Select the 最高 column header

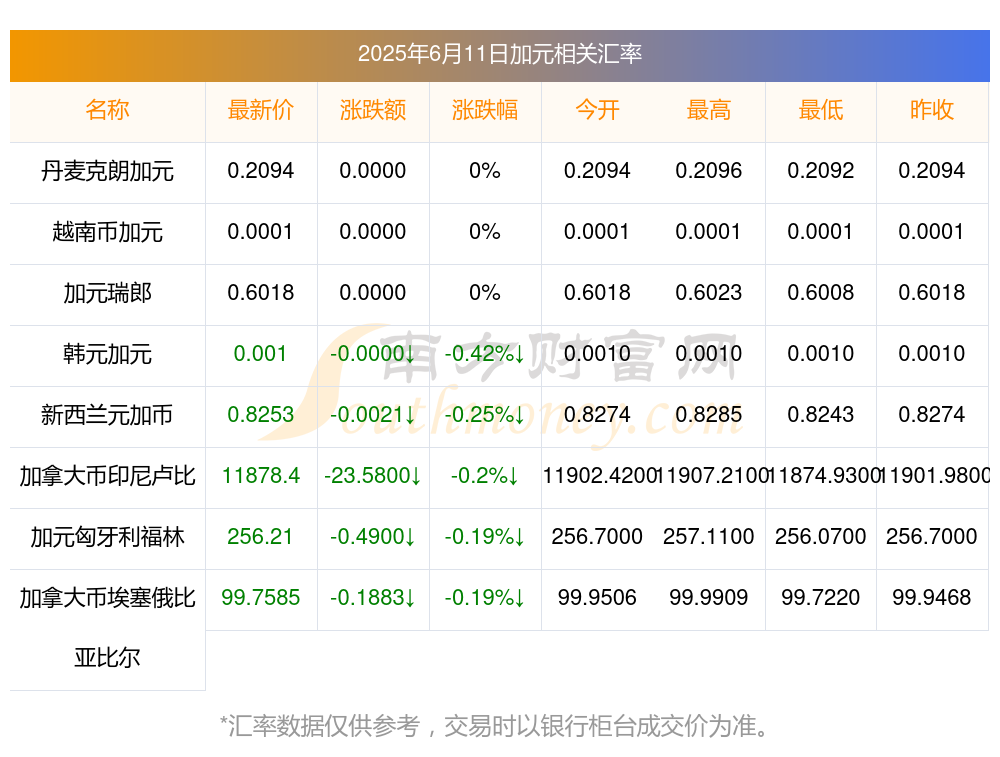709,110
